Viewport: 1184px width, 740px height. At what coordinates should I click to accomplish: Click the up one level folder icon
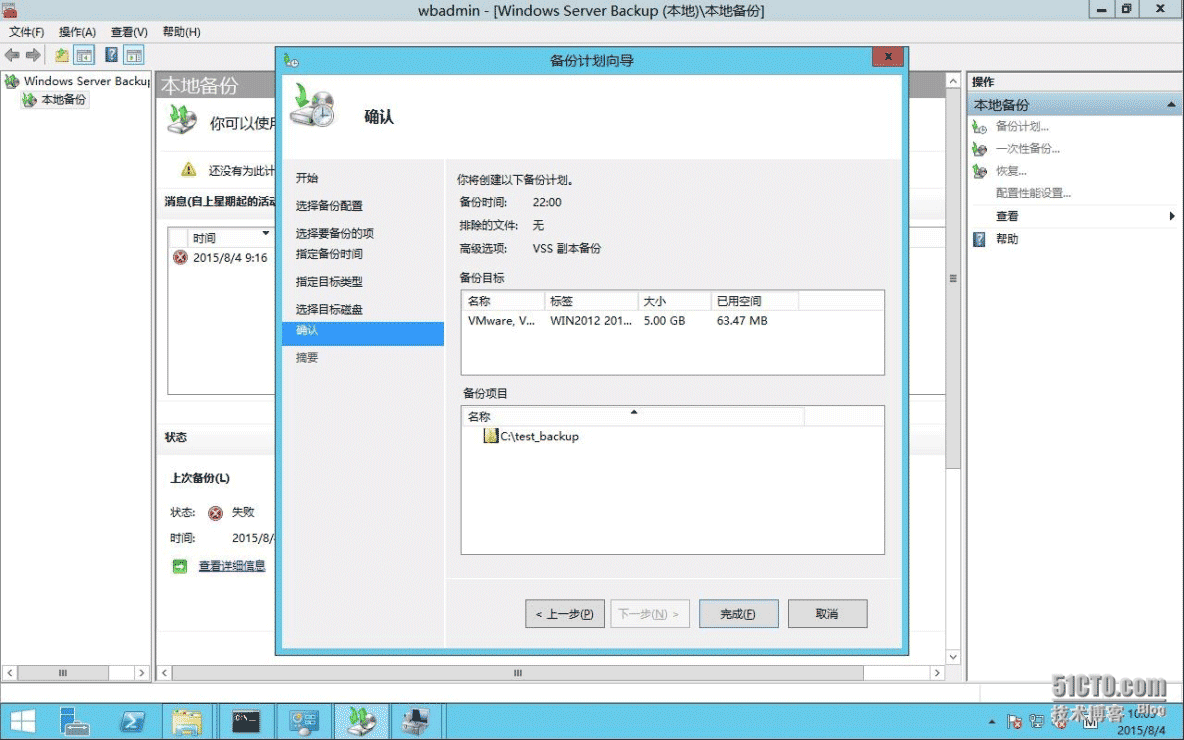pyautogui.click(x=62, y=55)
